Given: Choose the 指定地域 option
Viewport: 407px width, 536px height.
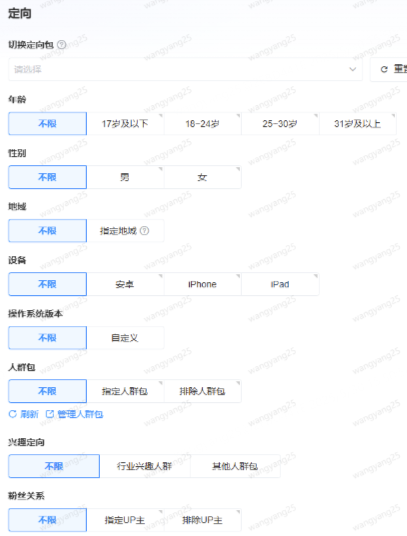Looking at the screenshot, I should [x=125, y=231].
